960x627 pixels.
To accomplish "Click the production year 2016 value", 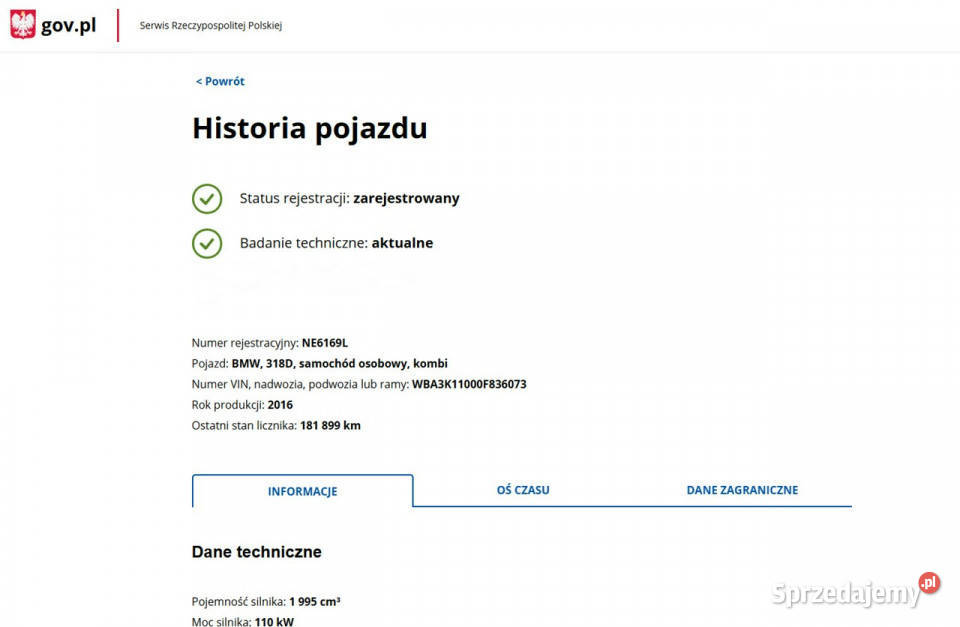I will click(280, 405).
